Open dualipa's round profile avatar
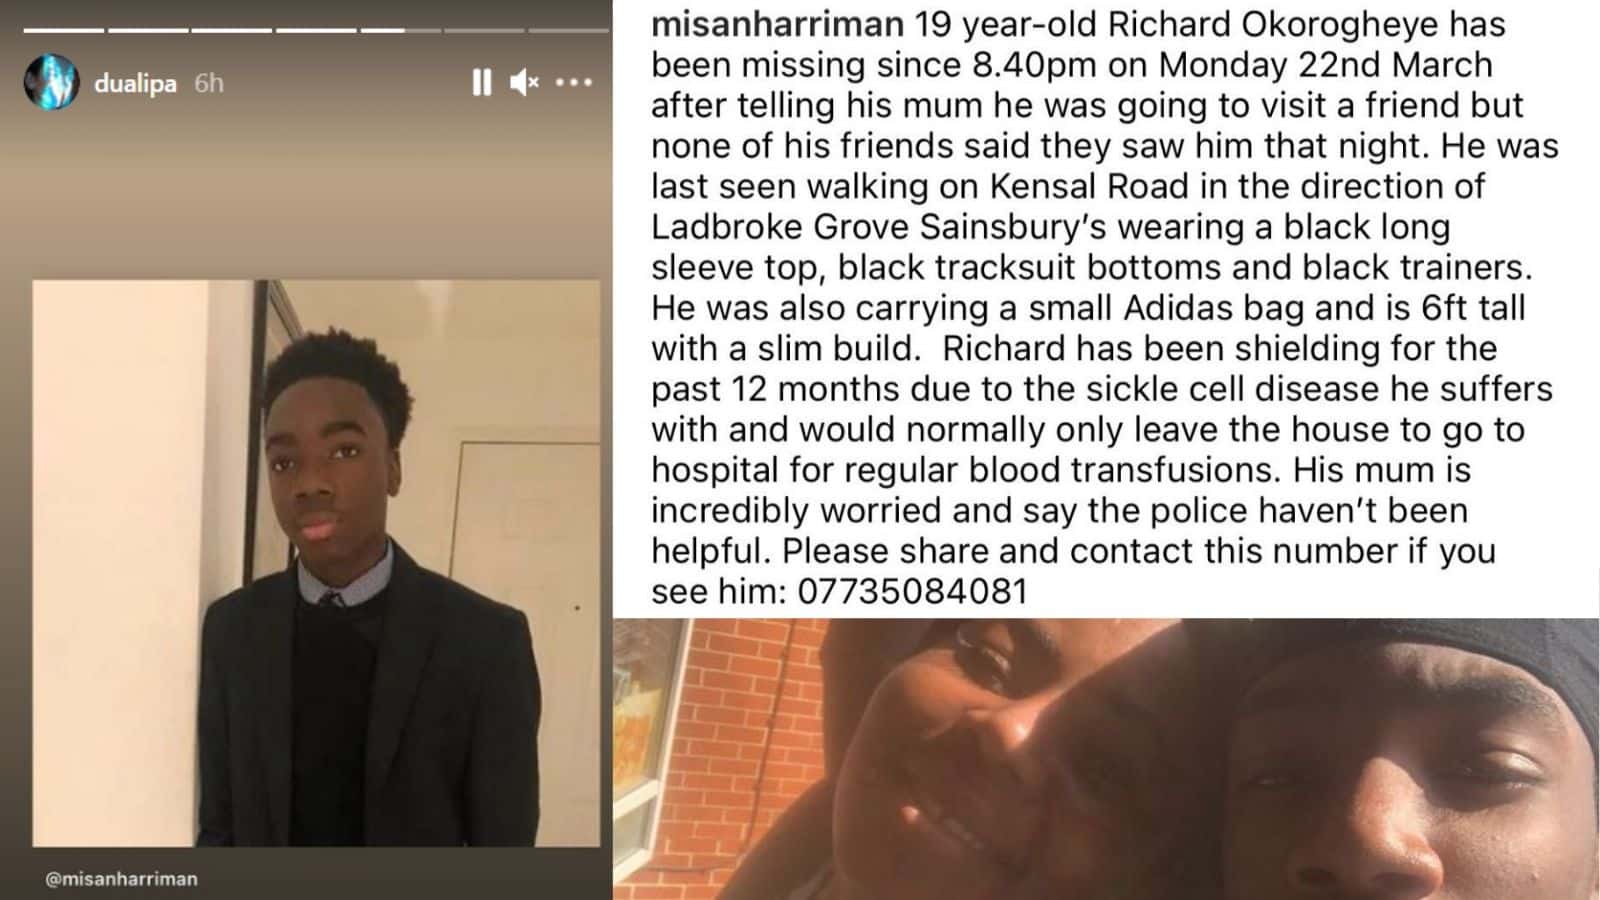Viewport: 1600px width, 900px height. [51, 82]
